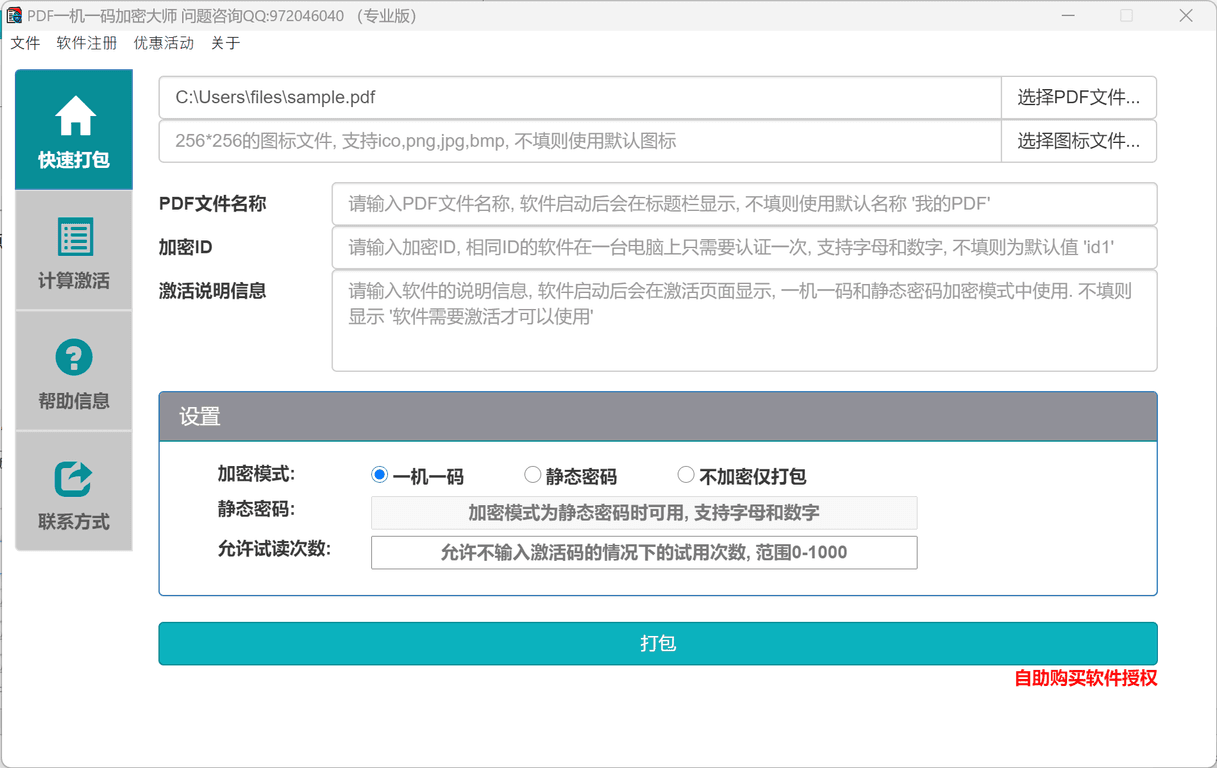The image size is (1217, 768).
Task: Click 选择图标文件 to pick an icon file
Action: [x=1078, y=141]
